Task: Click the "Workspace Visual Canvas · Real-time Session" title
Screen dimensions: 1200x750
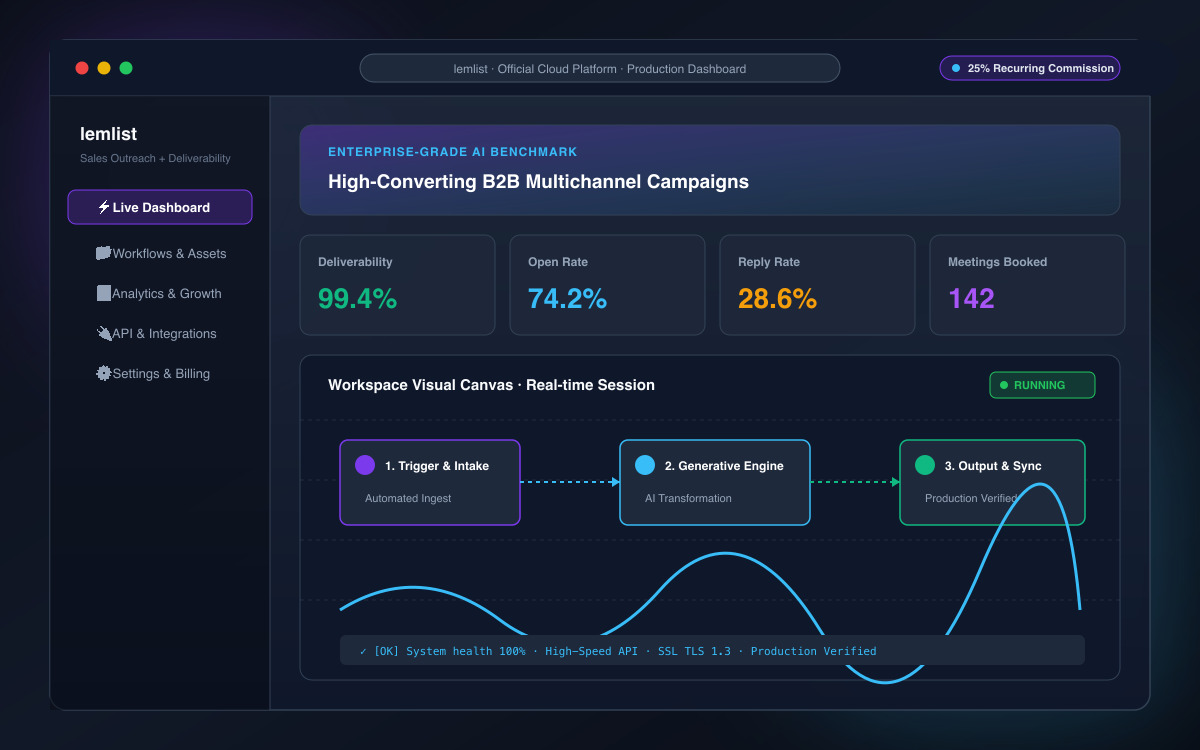Action: [491, 385]
